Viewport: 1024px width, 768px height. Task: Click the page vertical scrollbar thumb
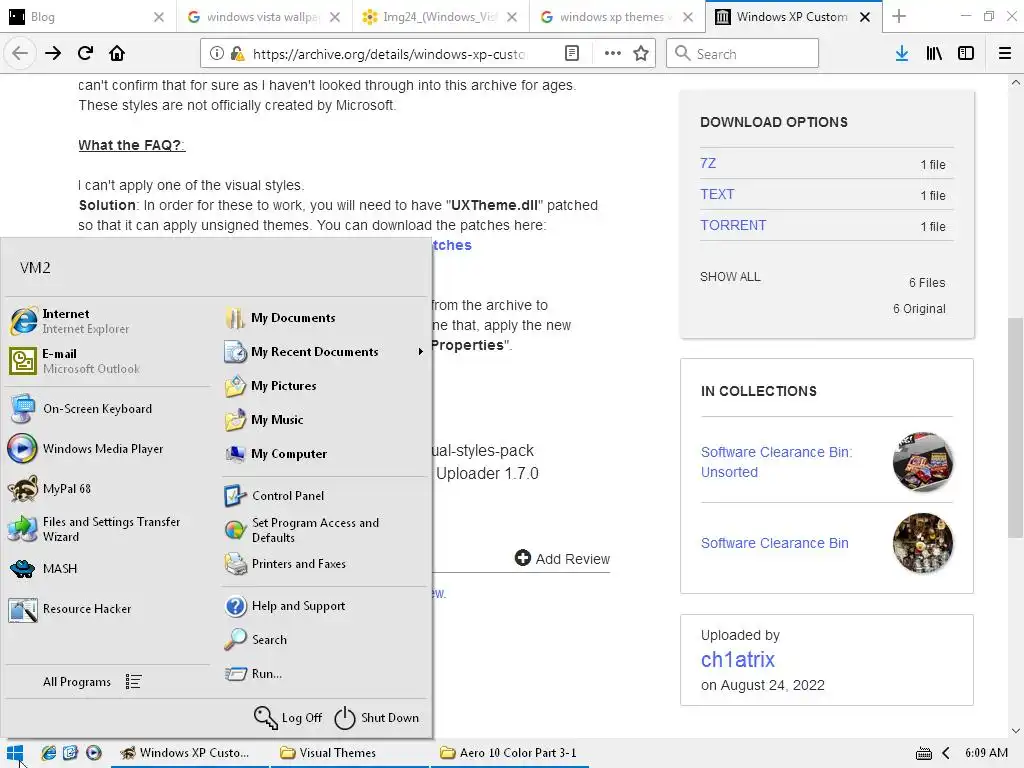pyautogui.click(x=1015, y=428)
